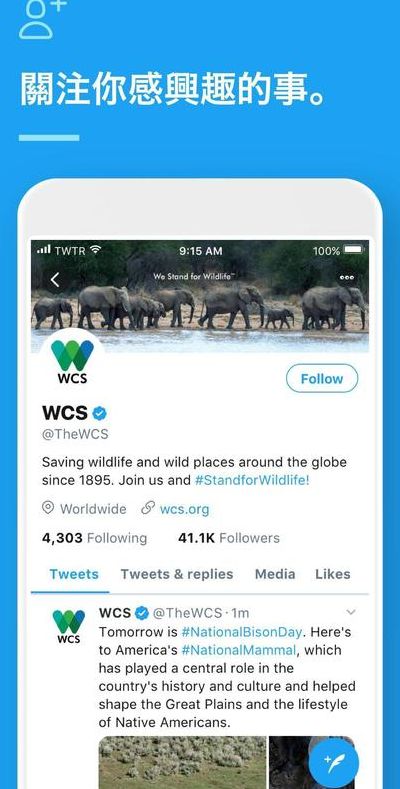Select the Likes tab
The image size is (400, 789).
[333, 574]
